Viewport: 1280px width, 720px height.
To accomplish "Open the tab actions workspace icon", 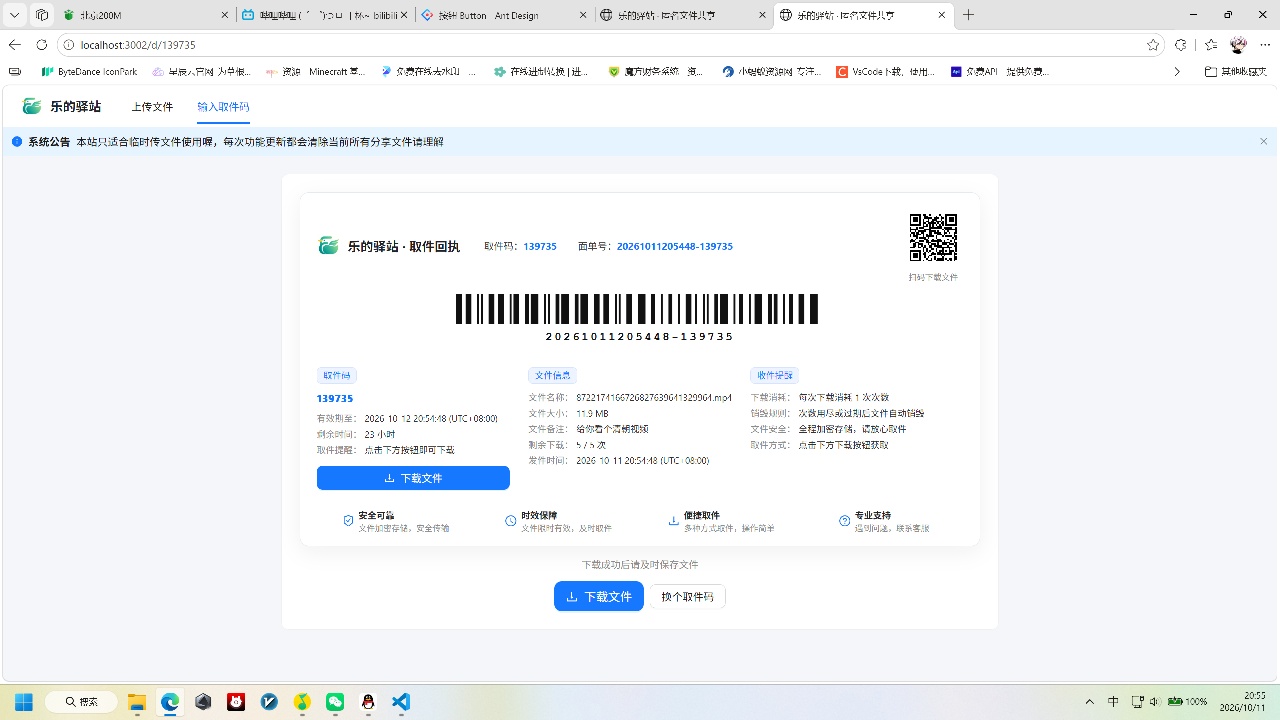I will [x=41, y=15].
